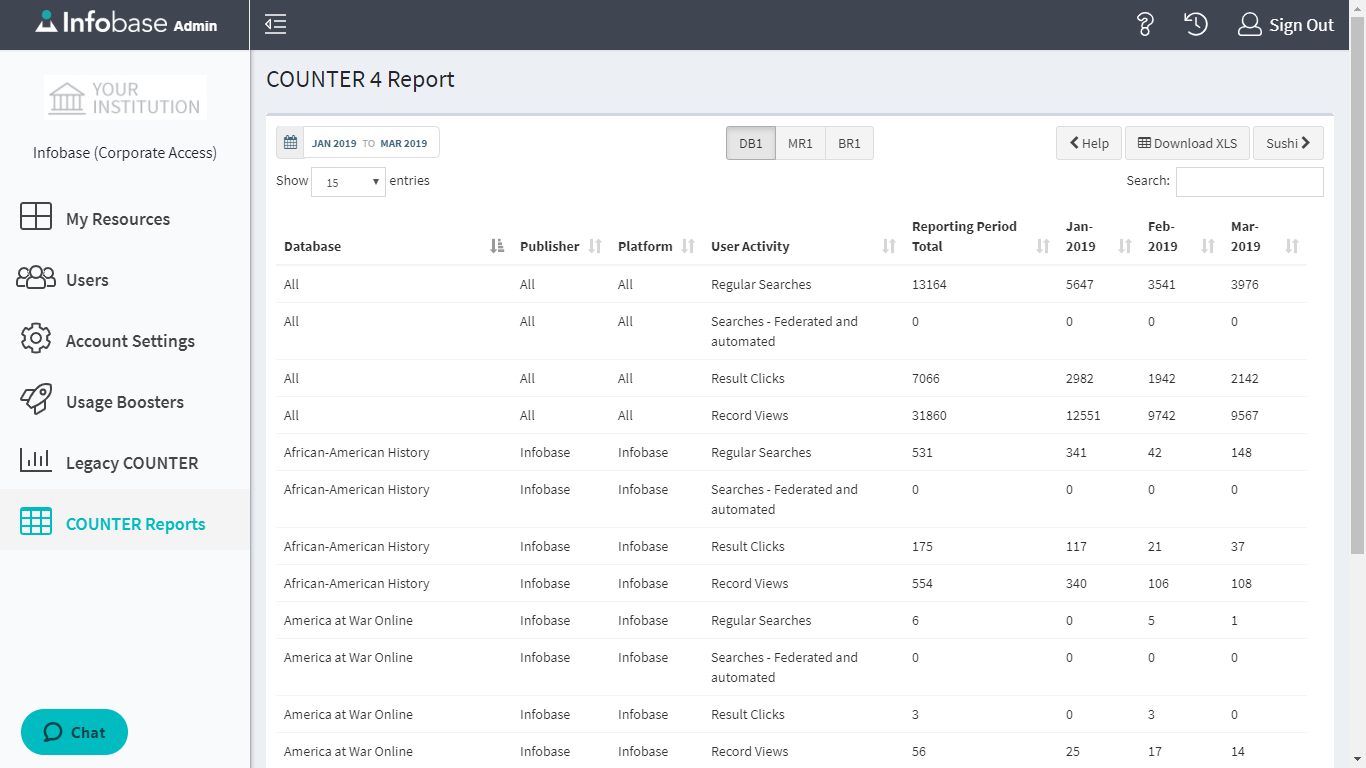Click value 31860 in Record Views row
Image resolution: width=1366 pixels, height=768 pixels.
tap(929, 415)
